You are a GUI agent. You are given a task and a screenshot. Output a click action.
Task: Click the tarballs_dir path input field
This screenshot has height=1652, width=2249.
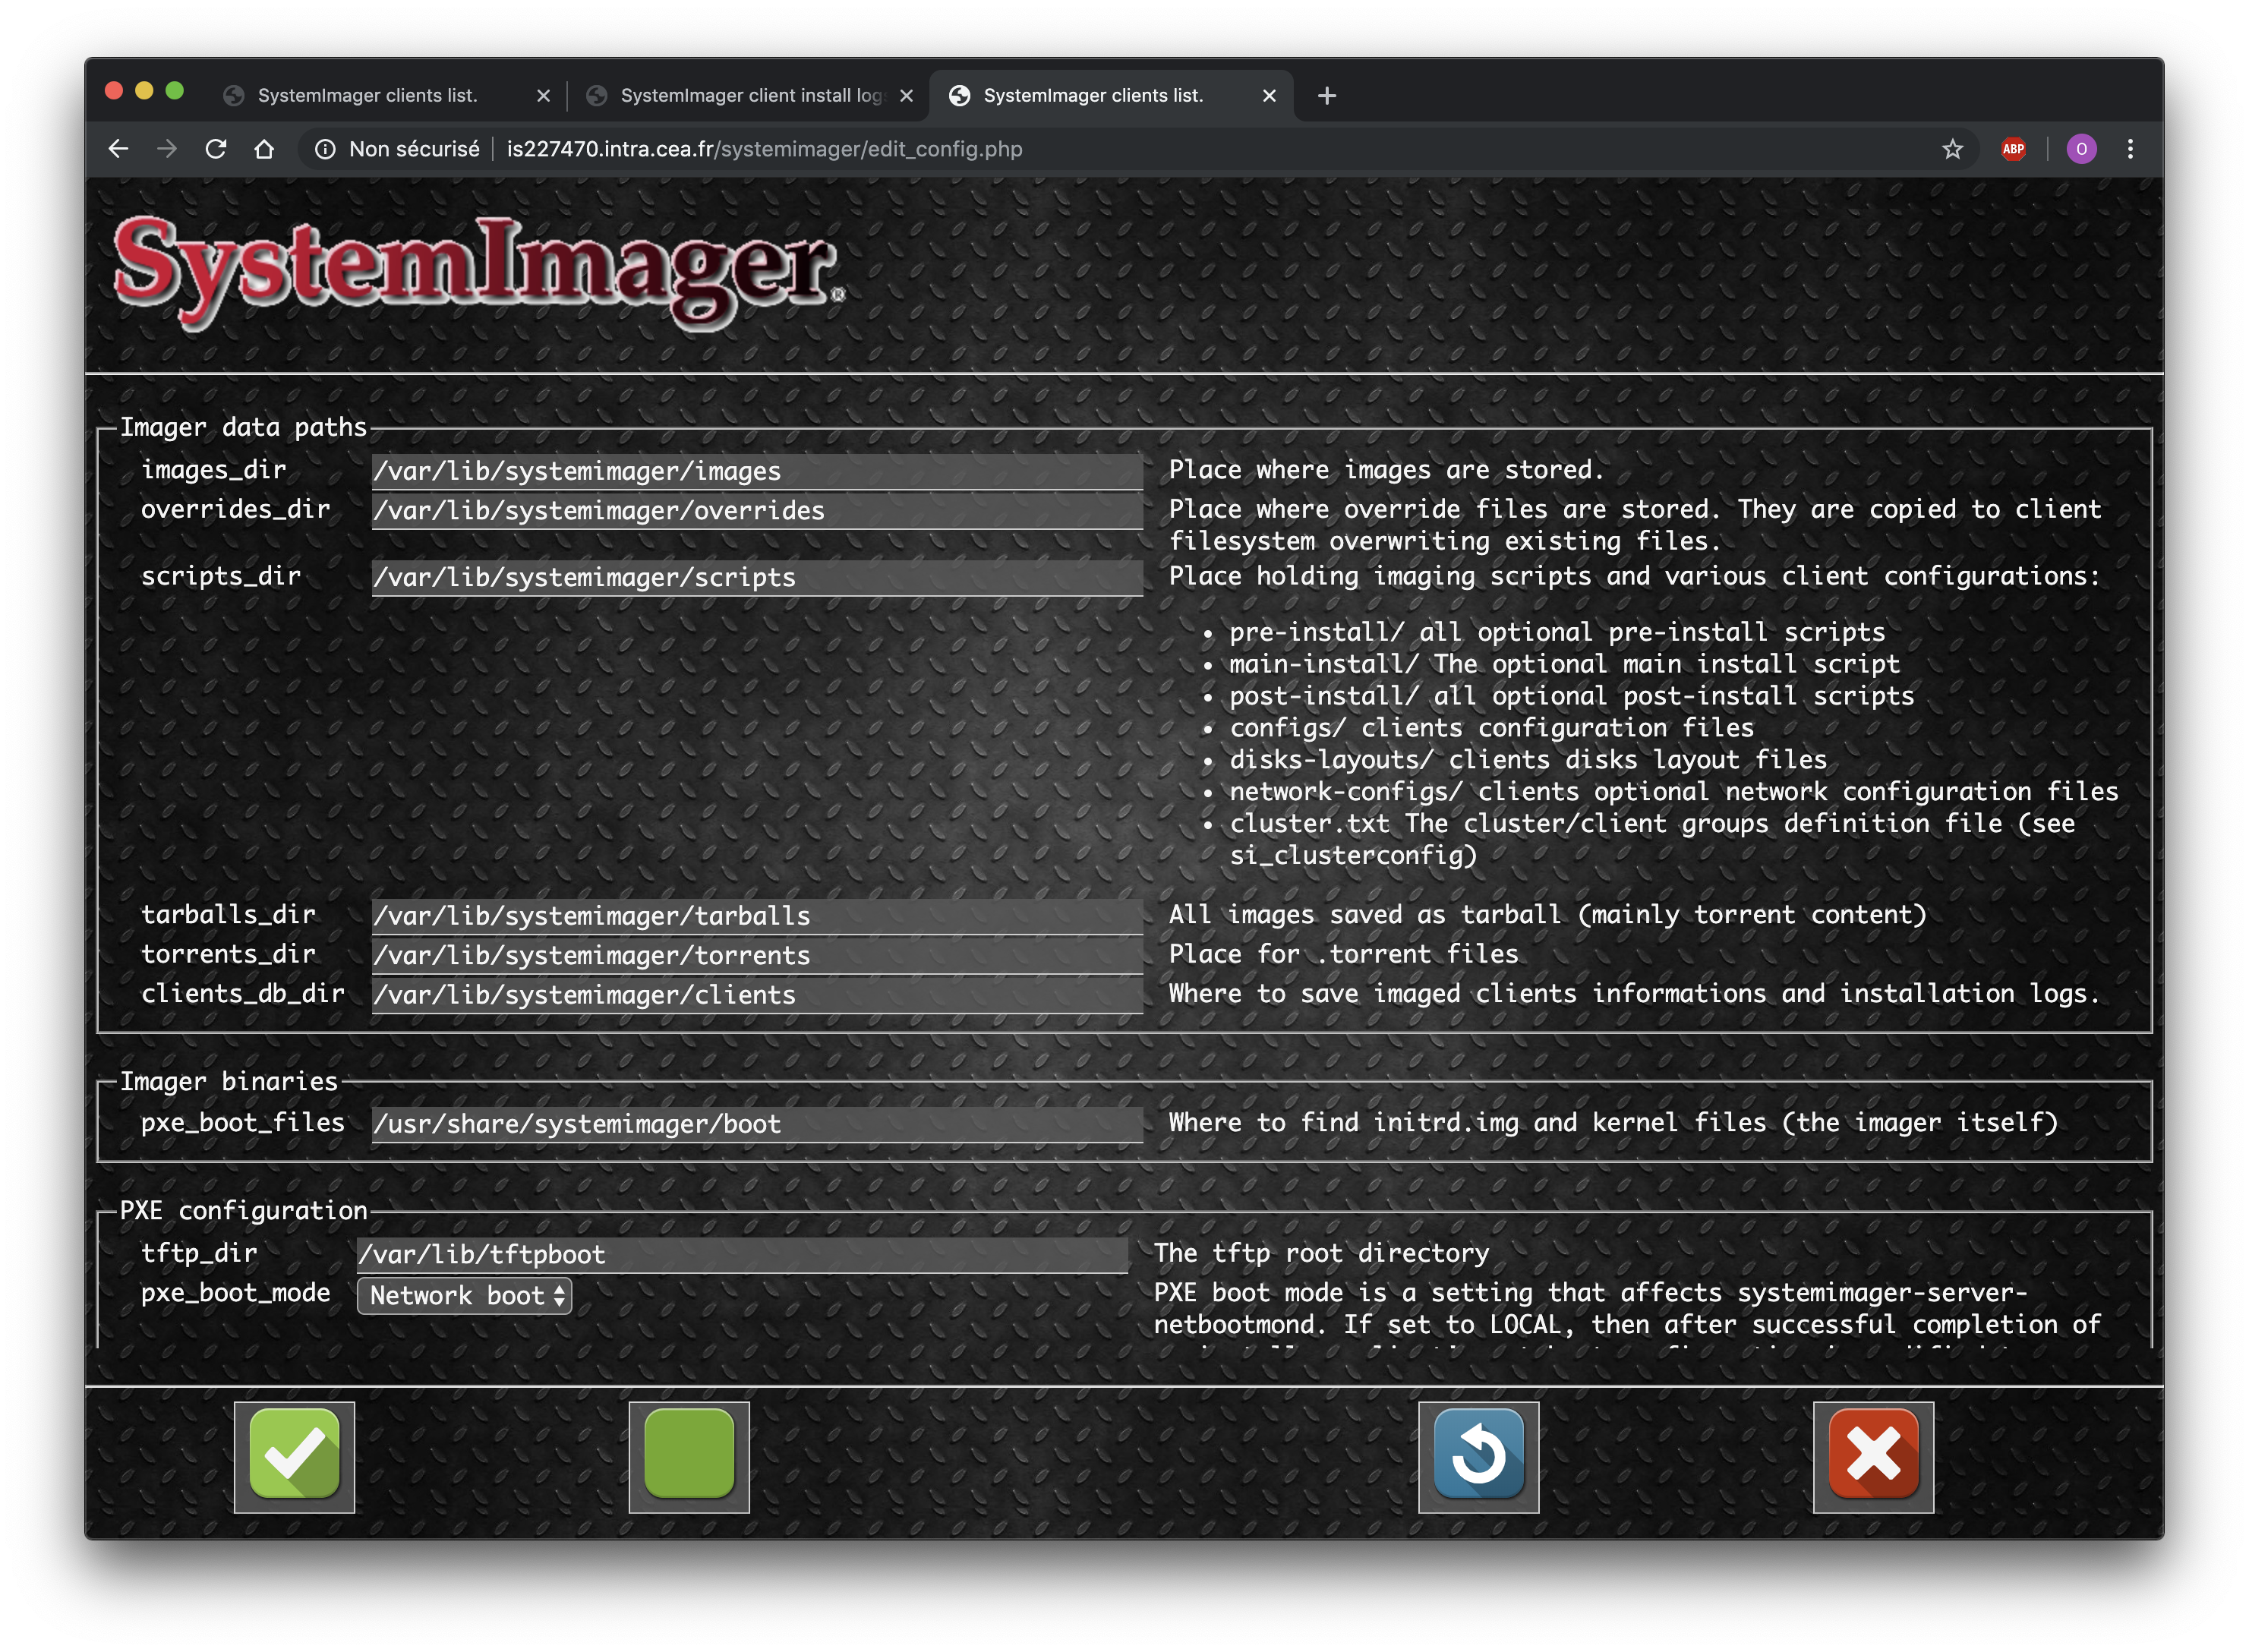point(757,916)
